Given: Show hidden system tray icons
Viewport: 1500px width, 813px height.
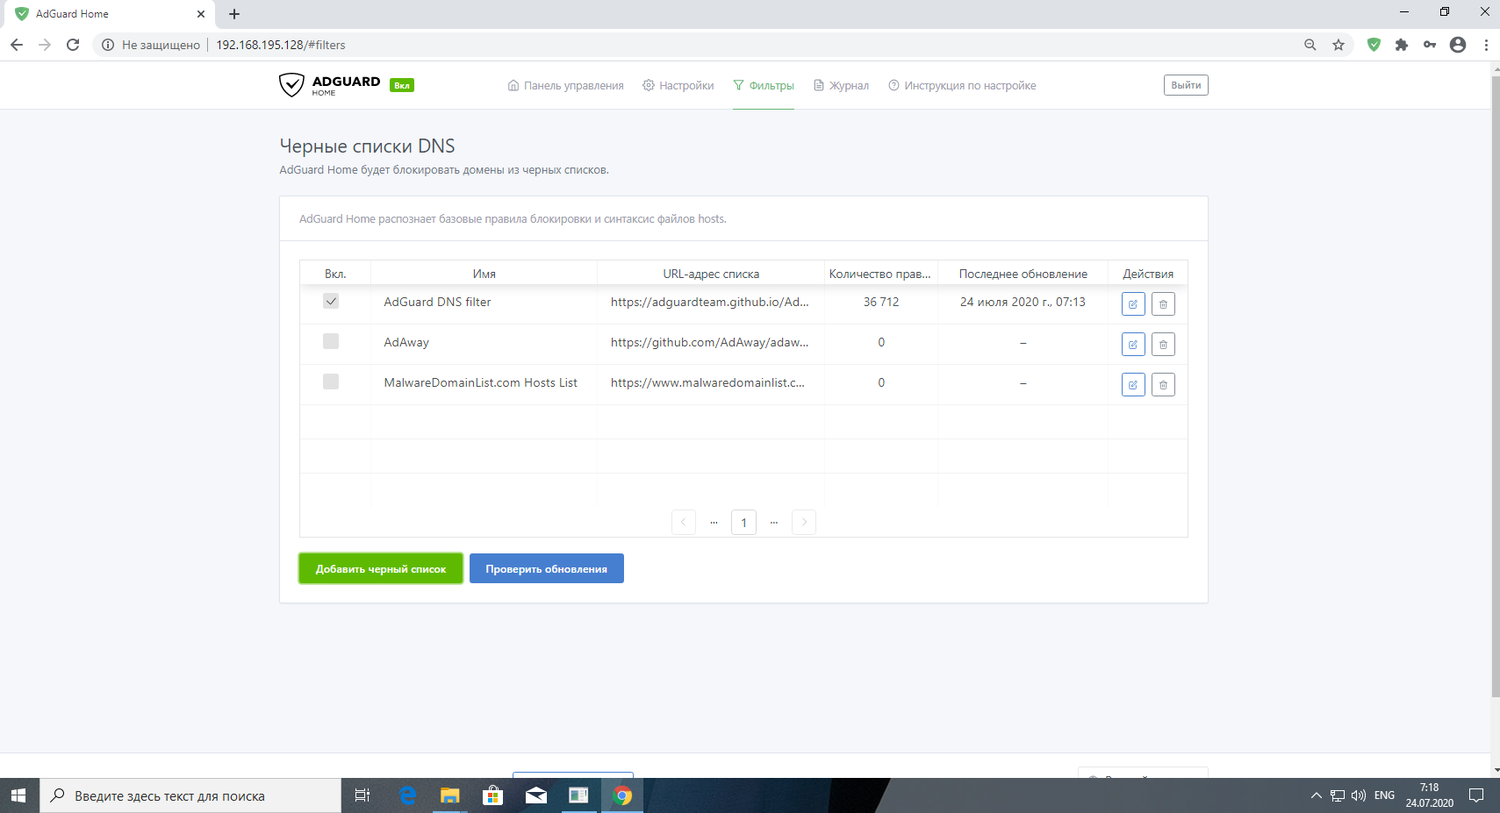Looking at the screenshot, I should [1316, 796].
